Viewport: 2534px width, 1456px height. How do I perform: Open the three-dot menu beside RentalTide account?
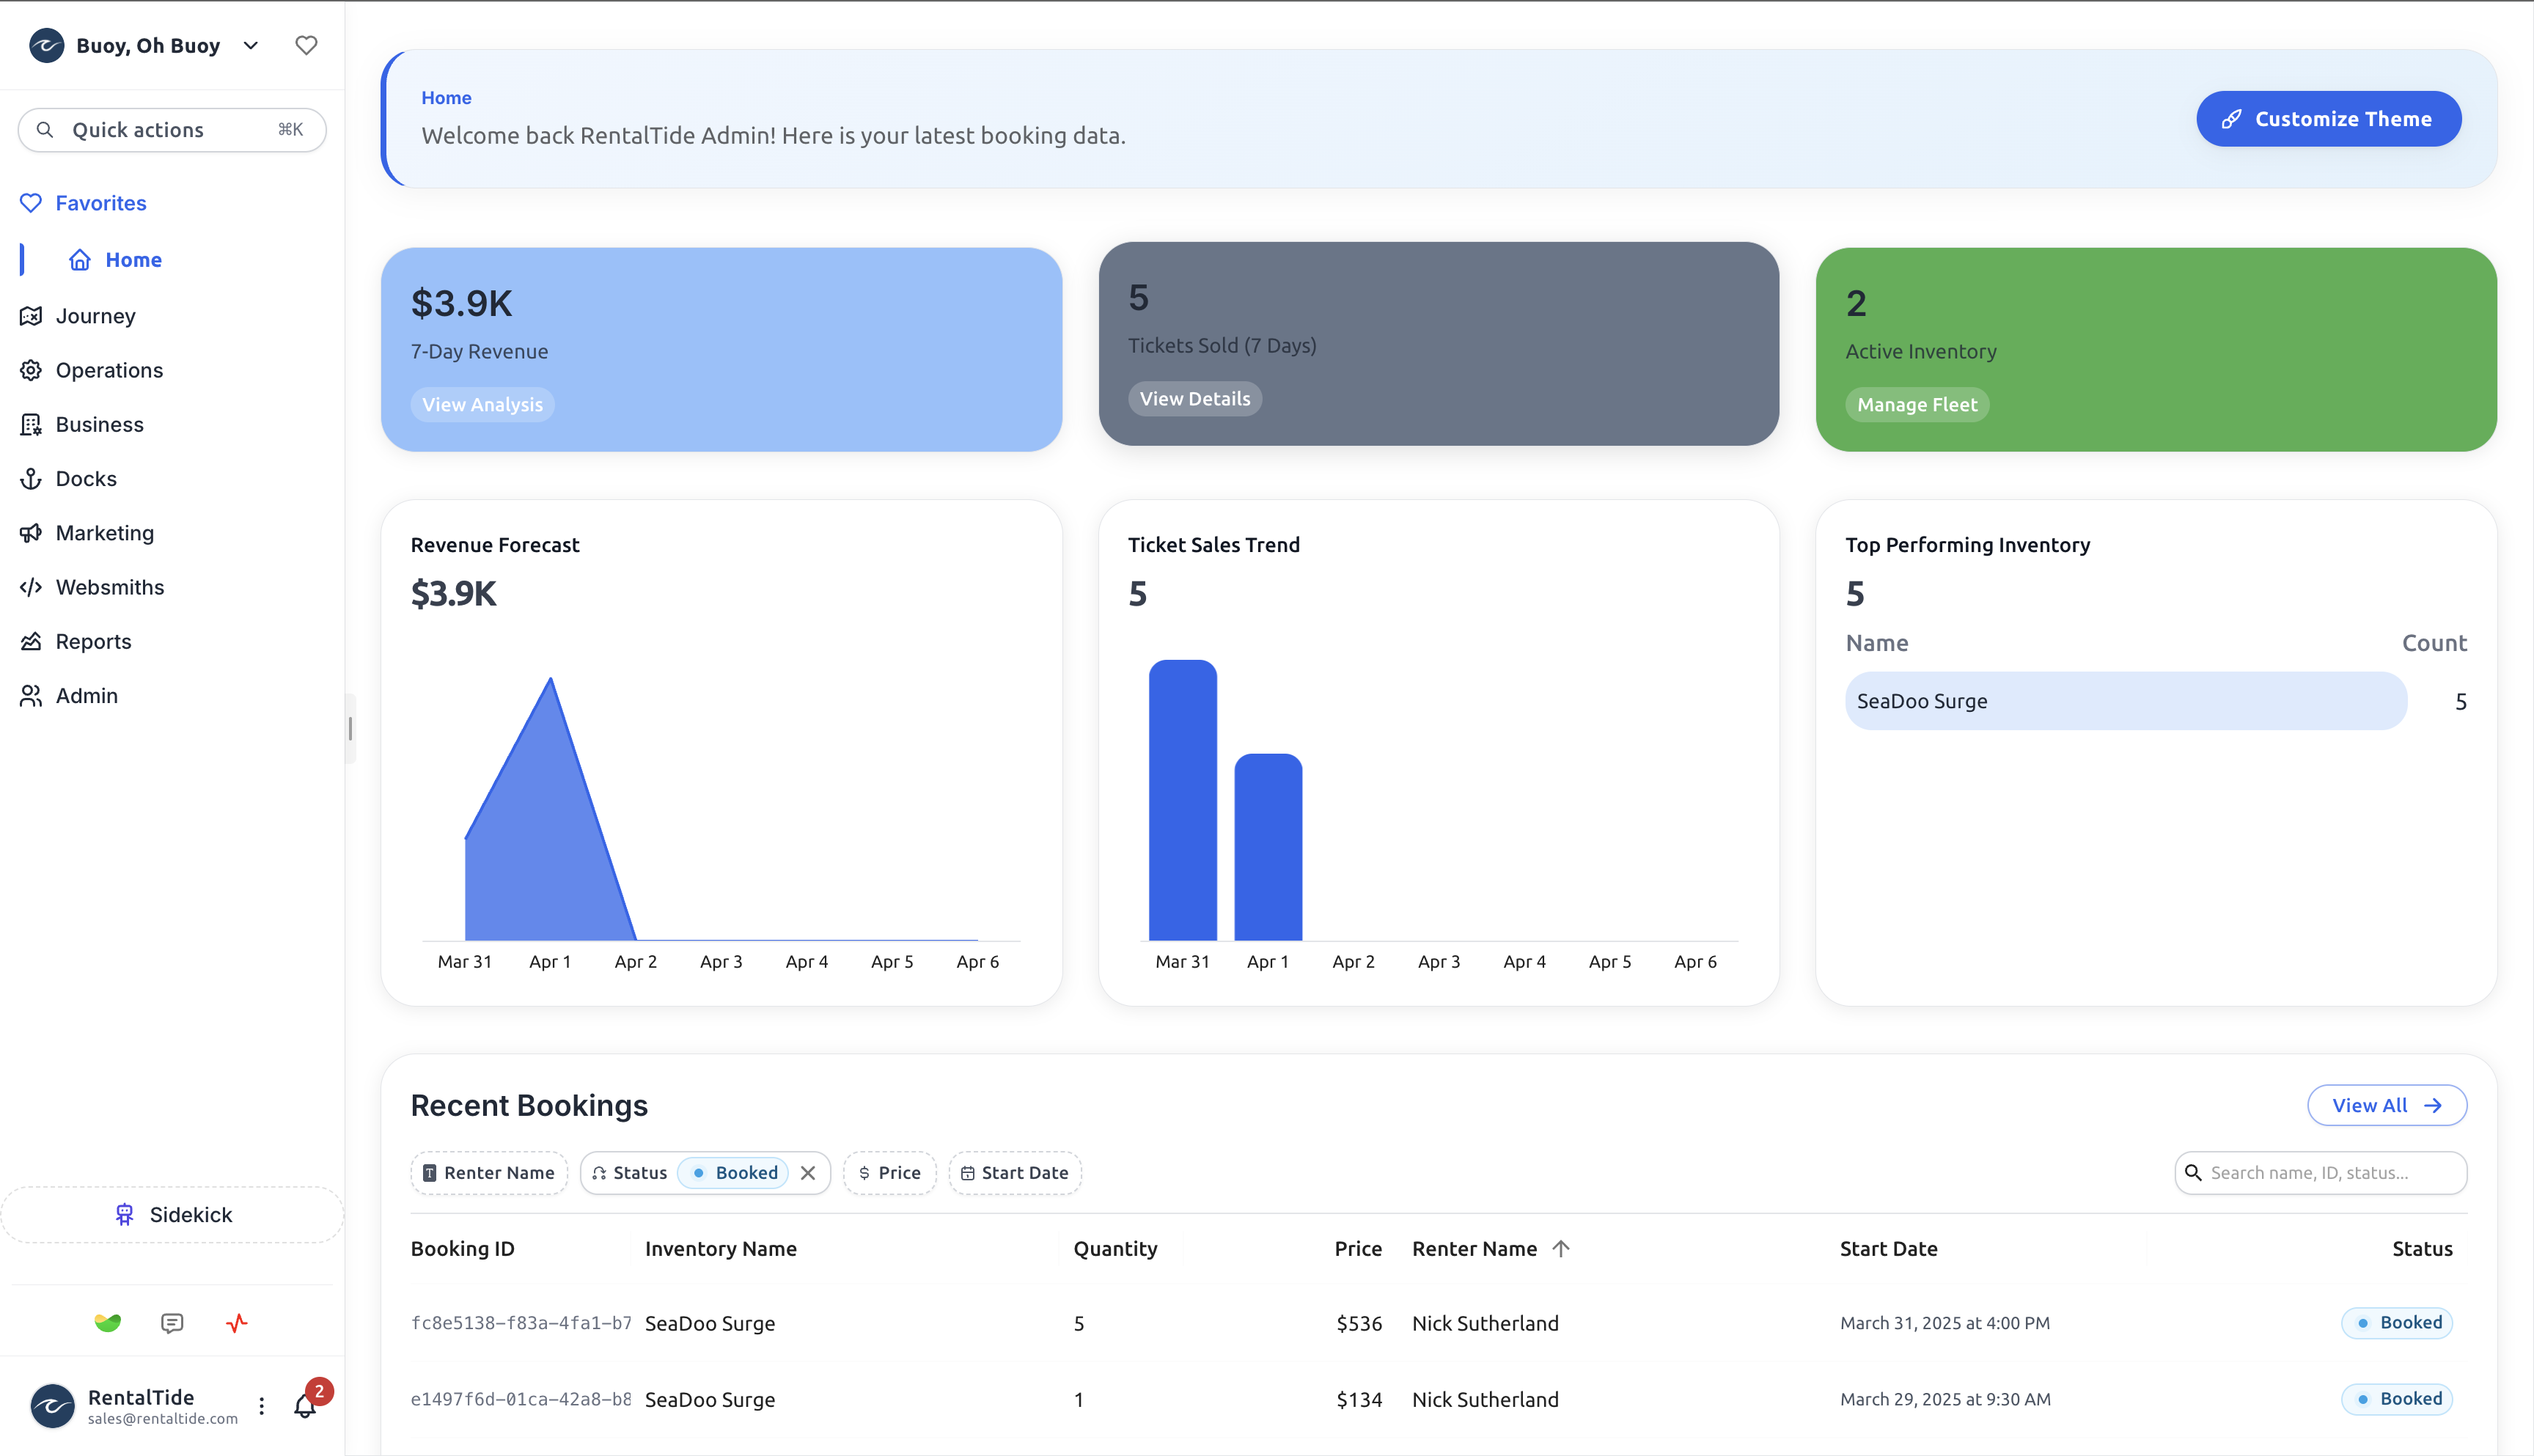[262, 1406]
